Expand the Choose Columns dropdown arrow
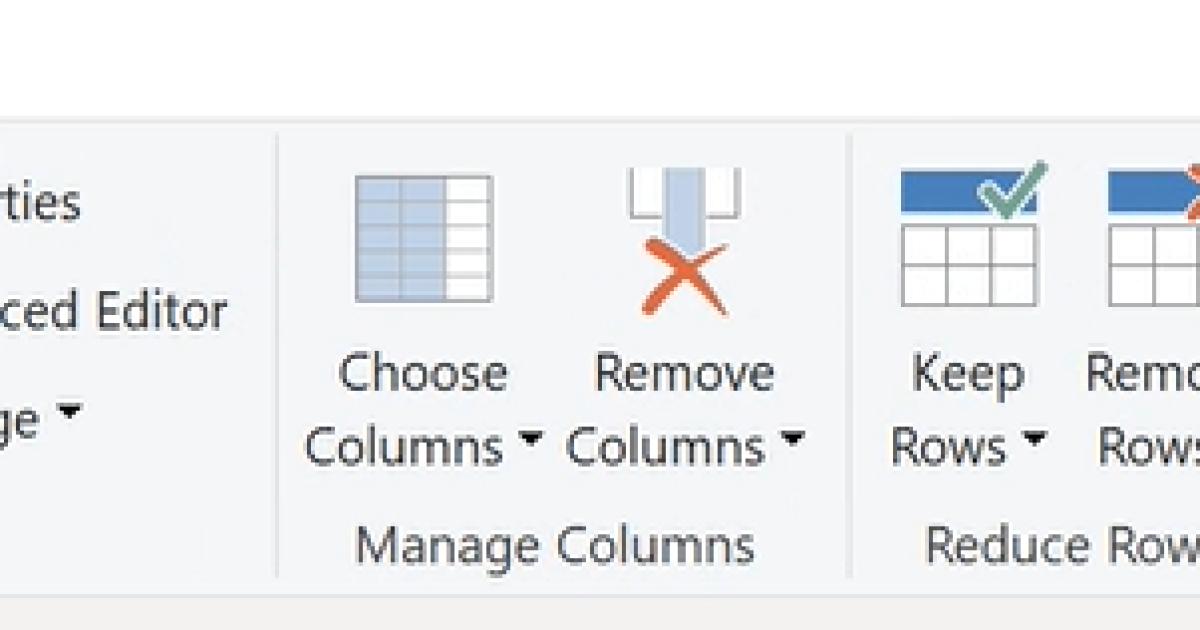Screen dimensions: 1200x630 pyautogui.click(x=531, y=440)
